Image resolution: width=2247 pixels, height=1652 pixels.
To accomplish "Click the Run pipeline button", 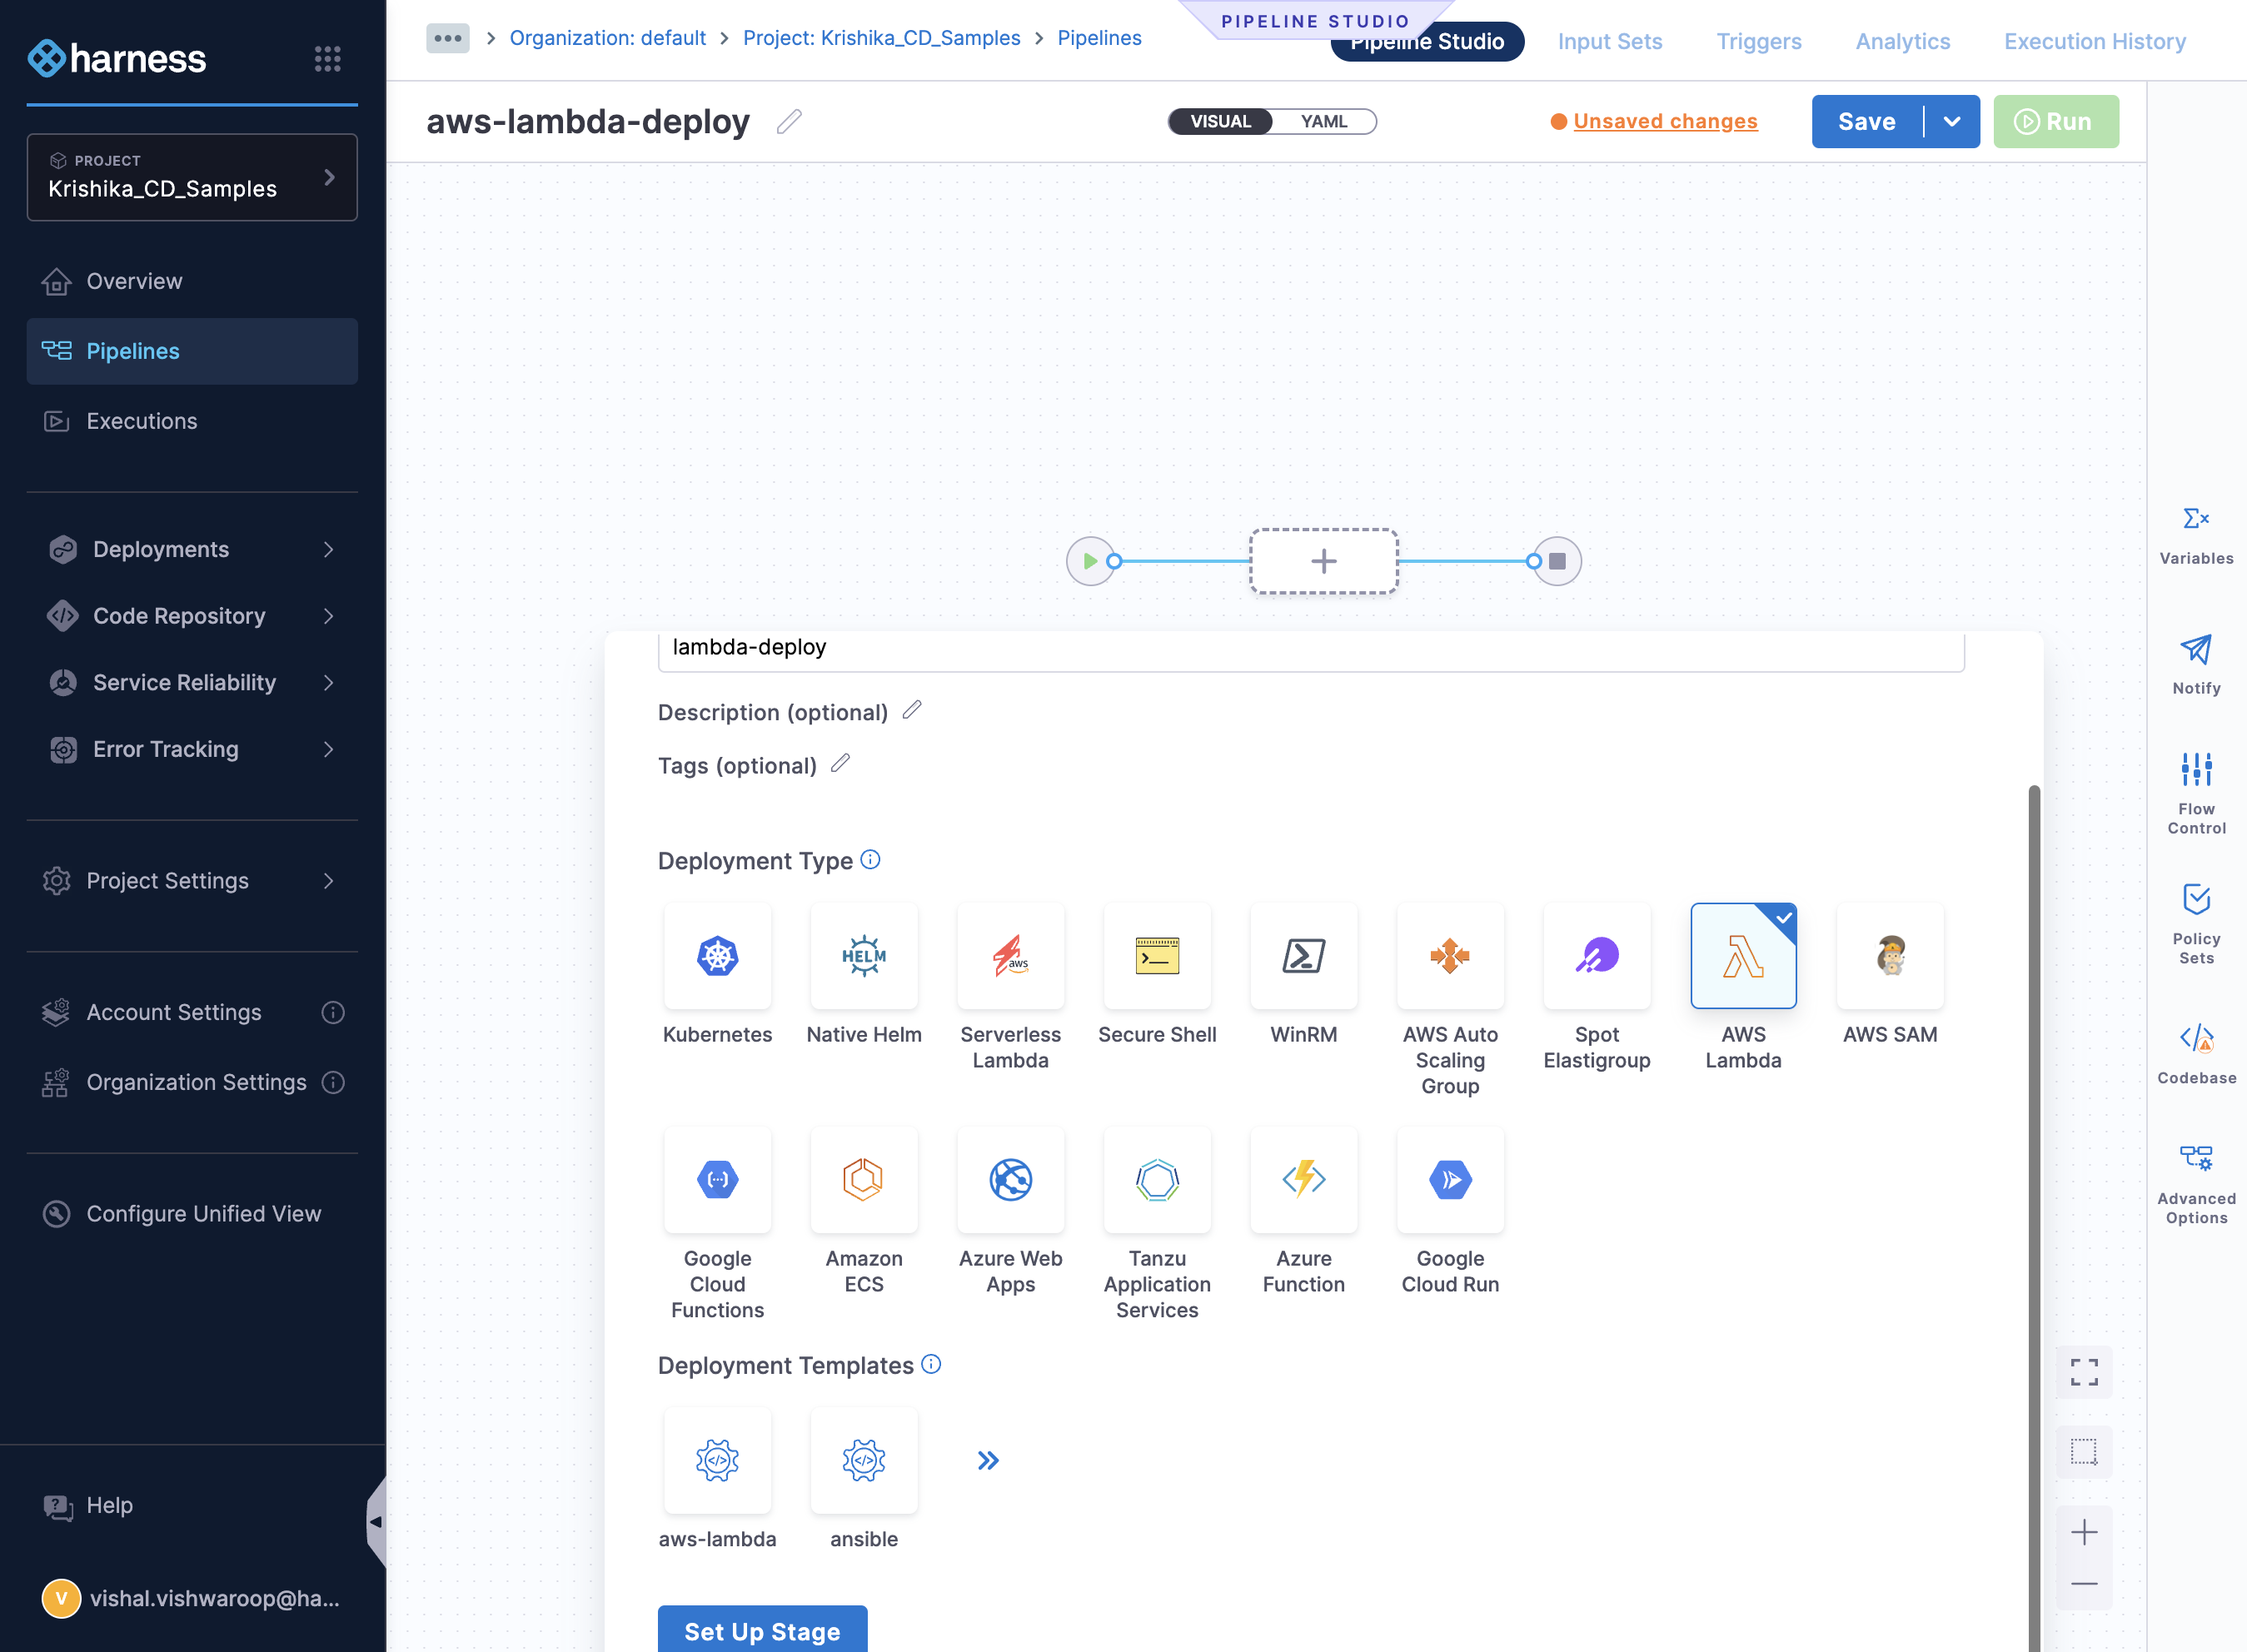I will pos(2055,121).
